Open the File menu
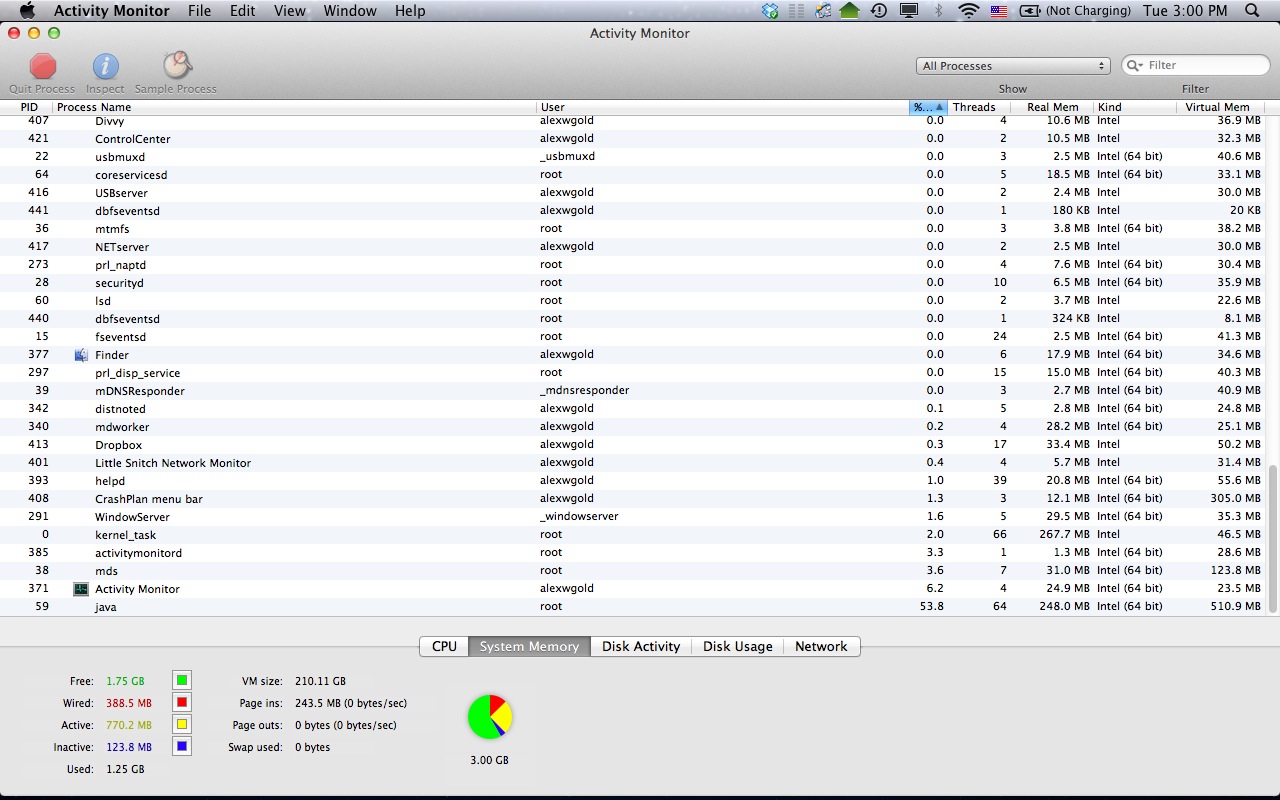This screenshot has height=800, width=1280. click(x=199, y=11)
